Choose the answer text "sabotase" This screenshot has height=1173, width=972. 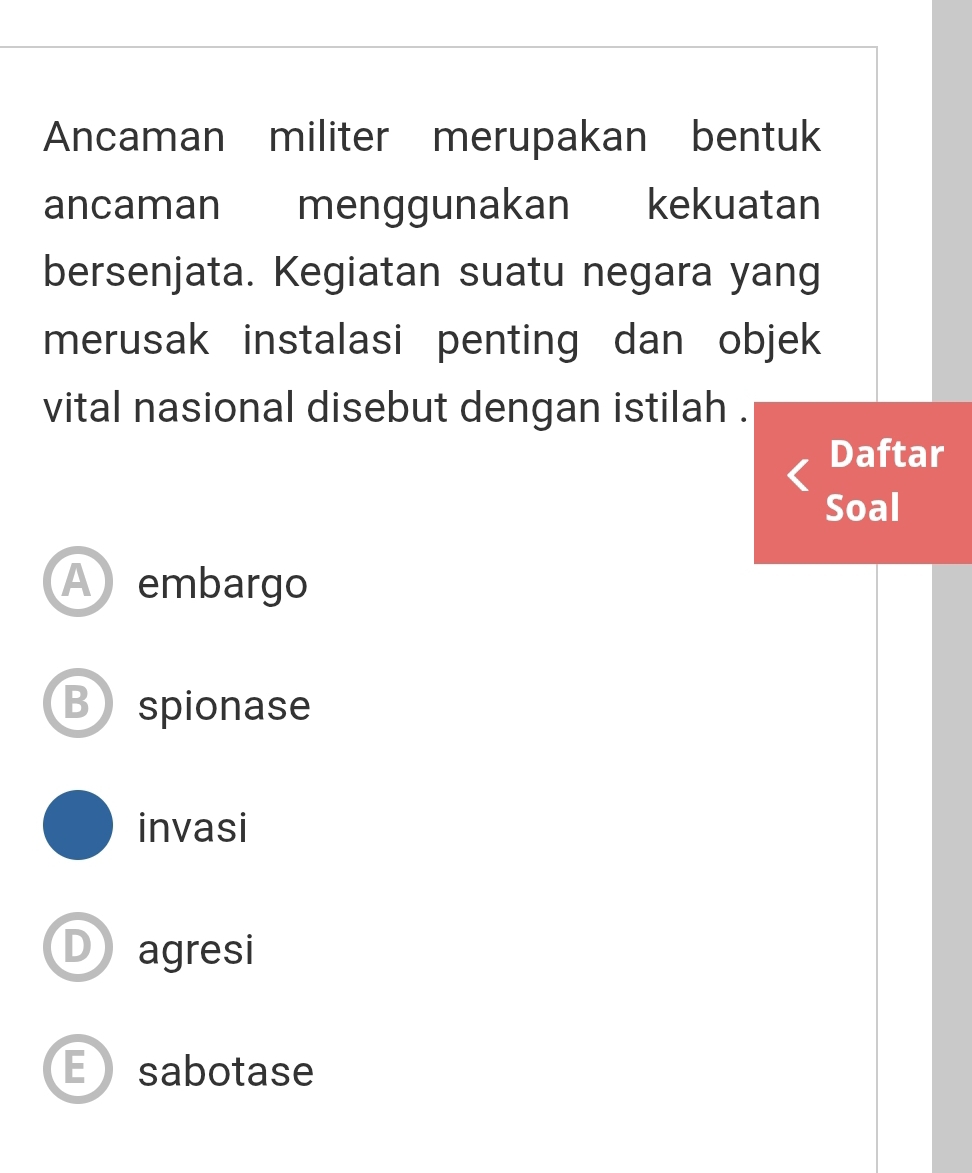click(x=226, y=1071)
